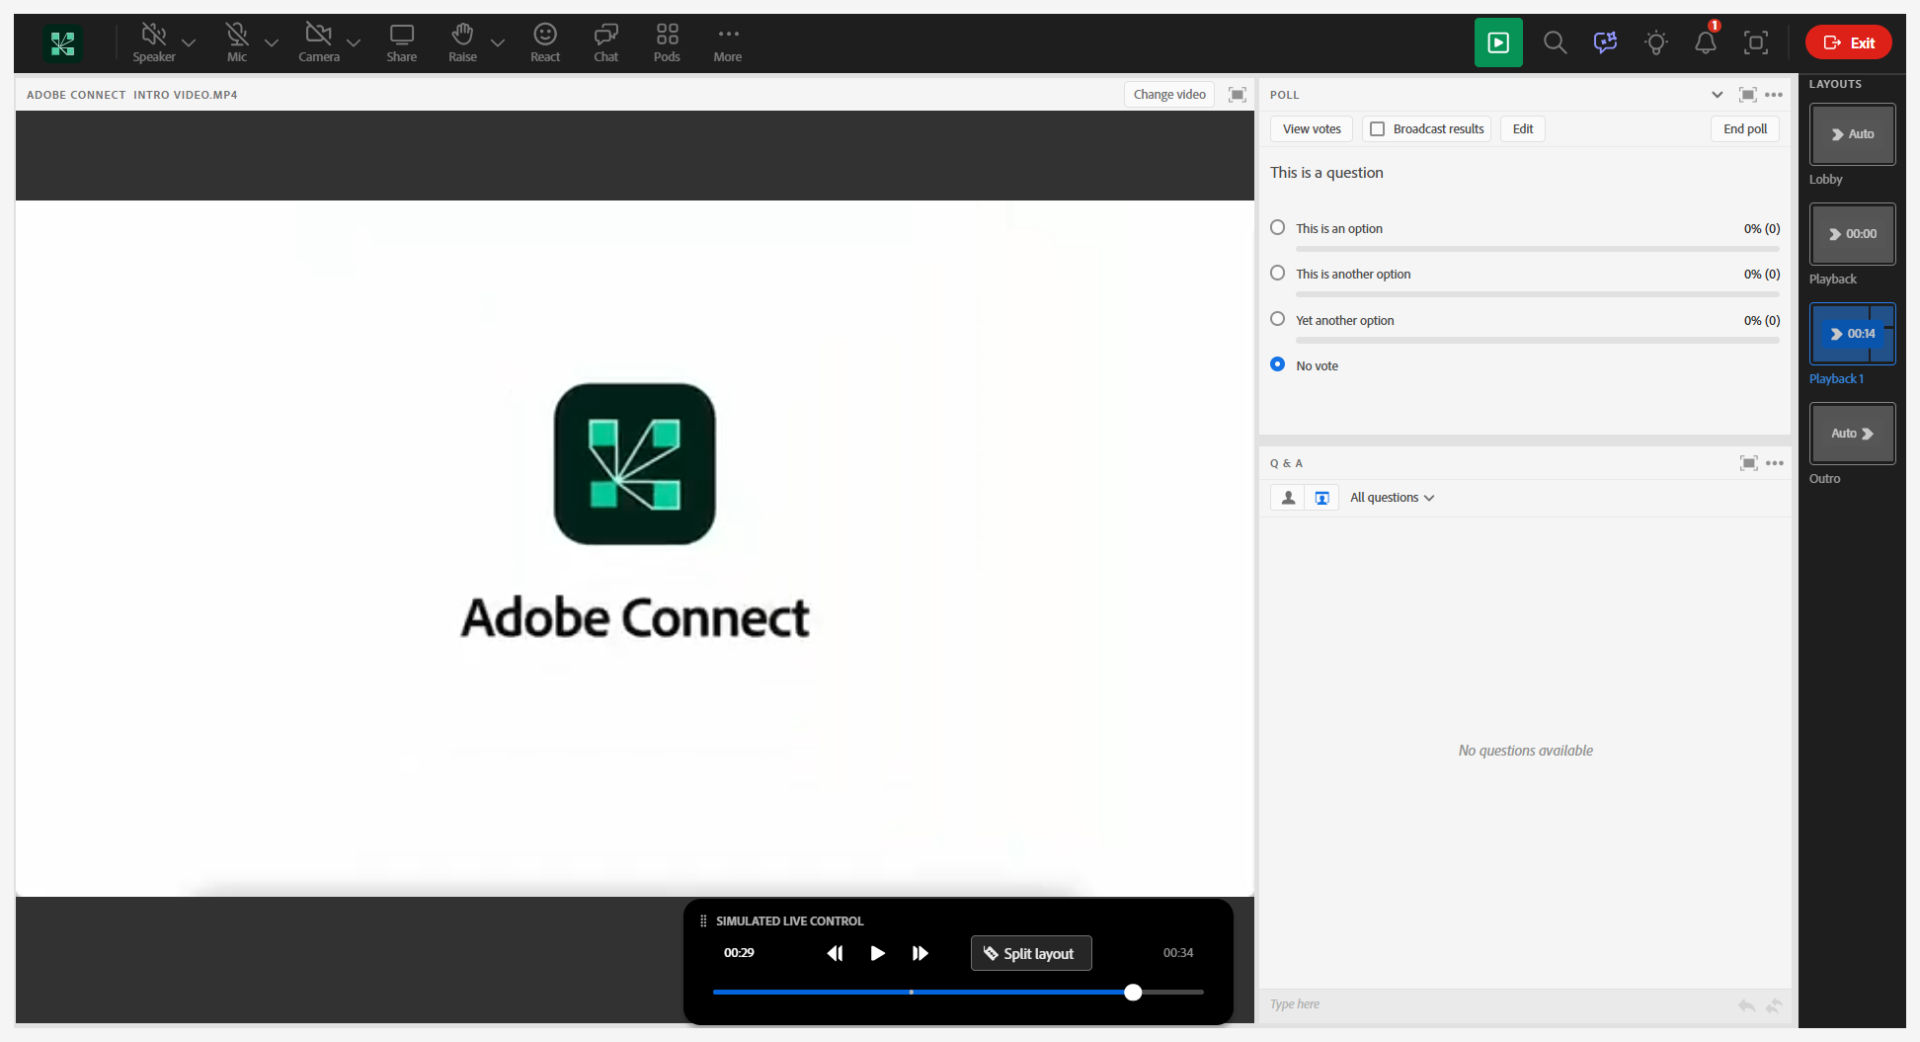Open the React emoji icon
The image size is (1920, 1042).
tap(545, 35)
